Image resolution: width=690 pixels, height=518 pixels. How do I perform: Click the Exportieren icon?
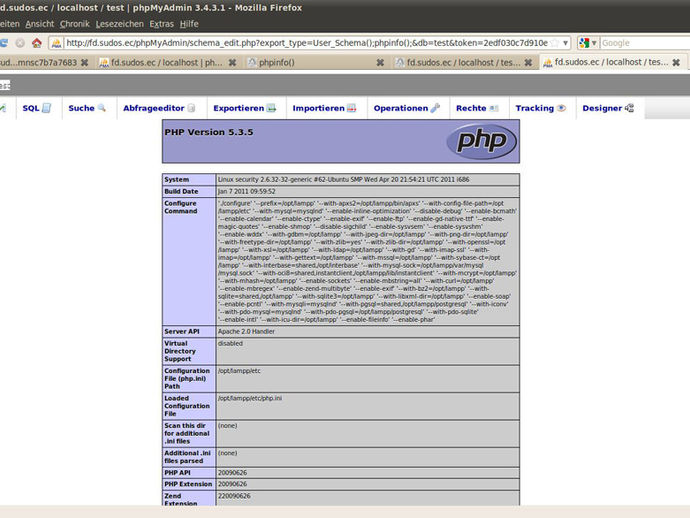pyautogui.click(x=272, y=108)
